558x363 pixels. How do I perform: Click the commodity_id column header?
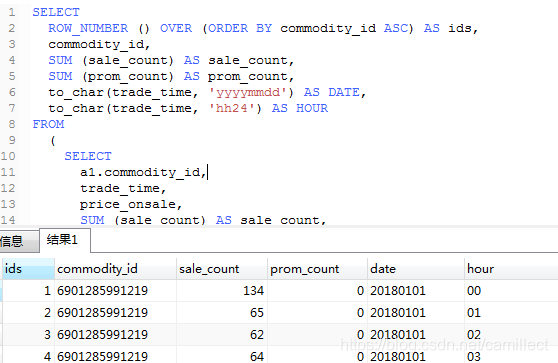point(115,269)
